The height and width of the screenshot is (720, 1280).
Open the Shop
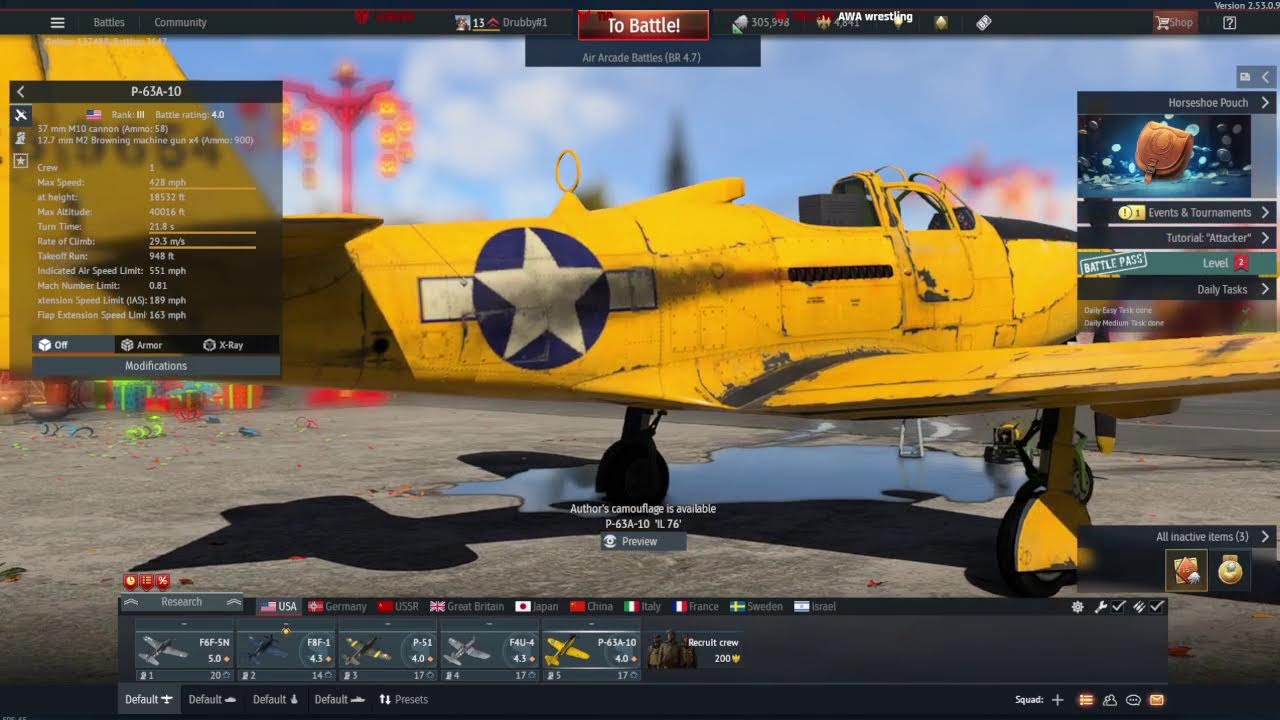(x=1174, y=22)
